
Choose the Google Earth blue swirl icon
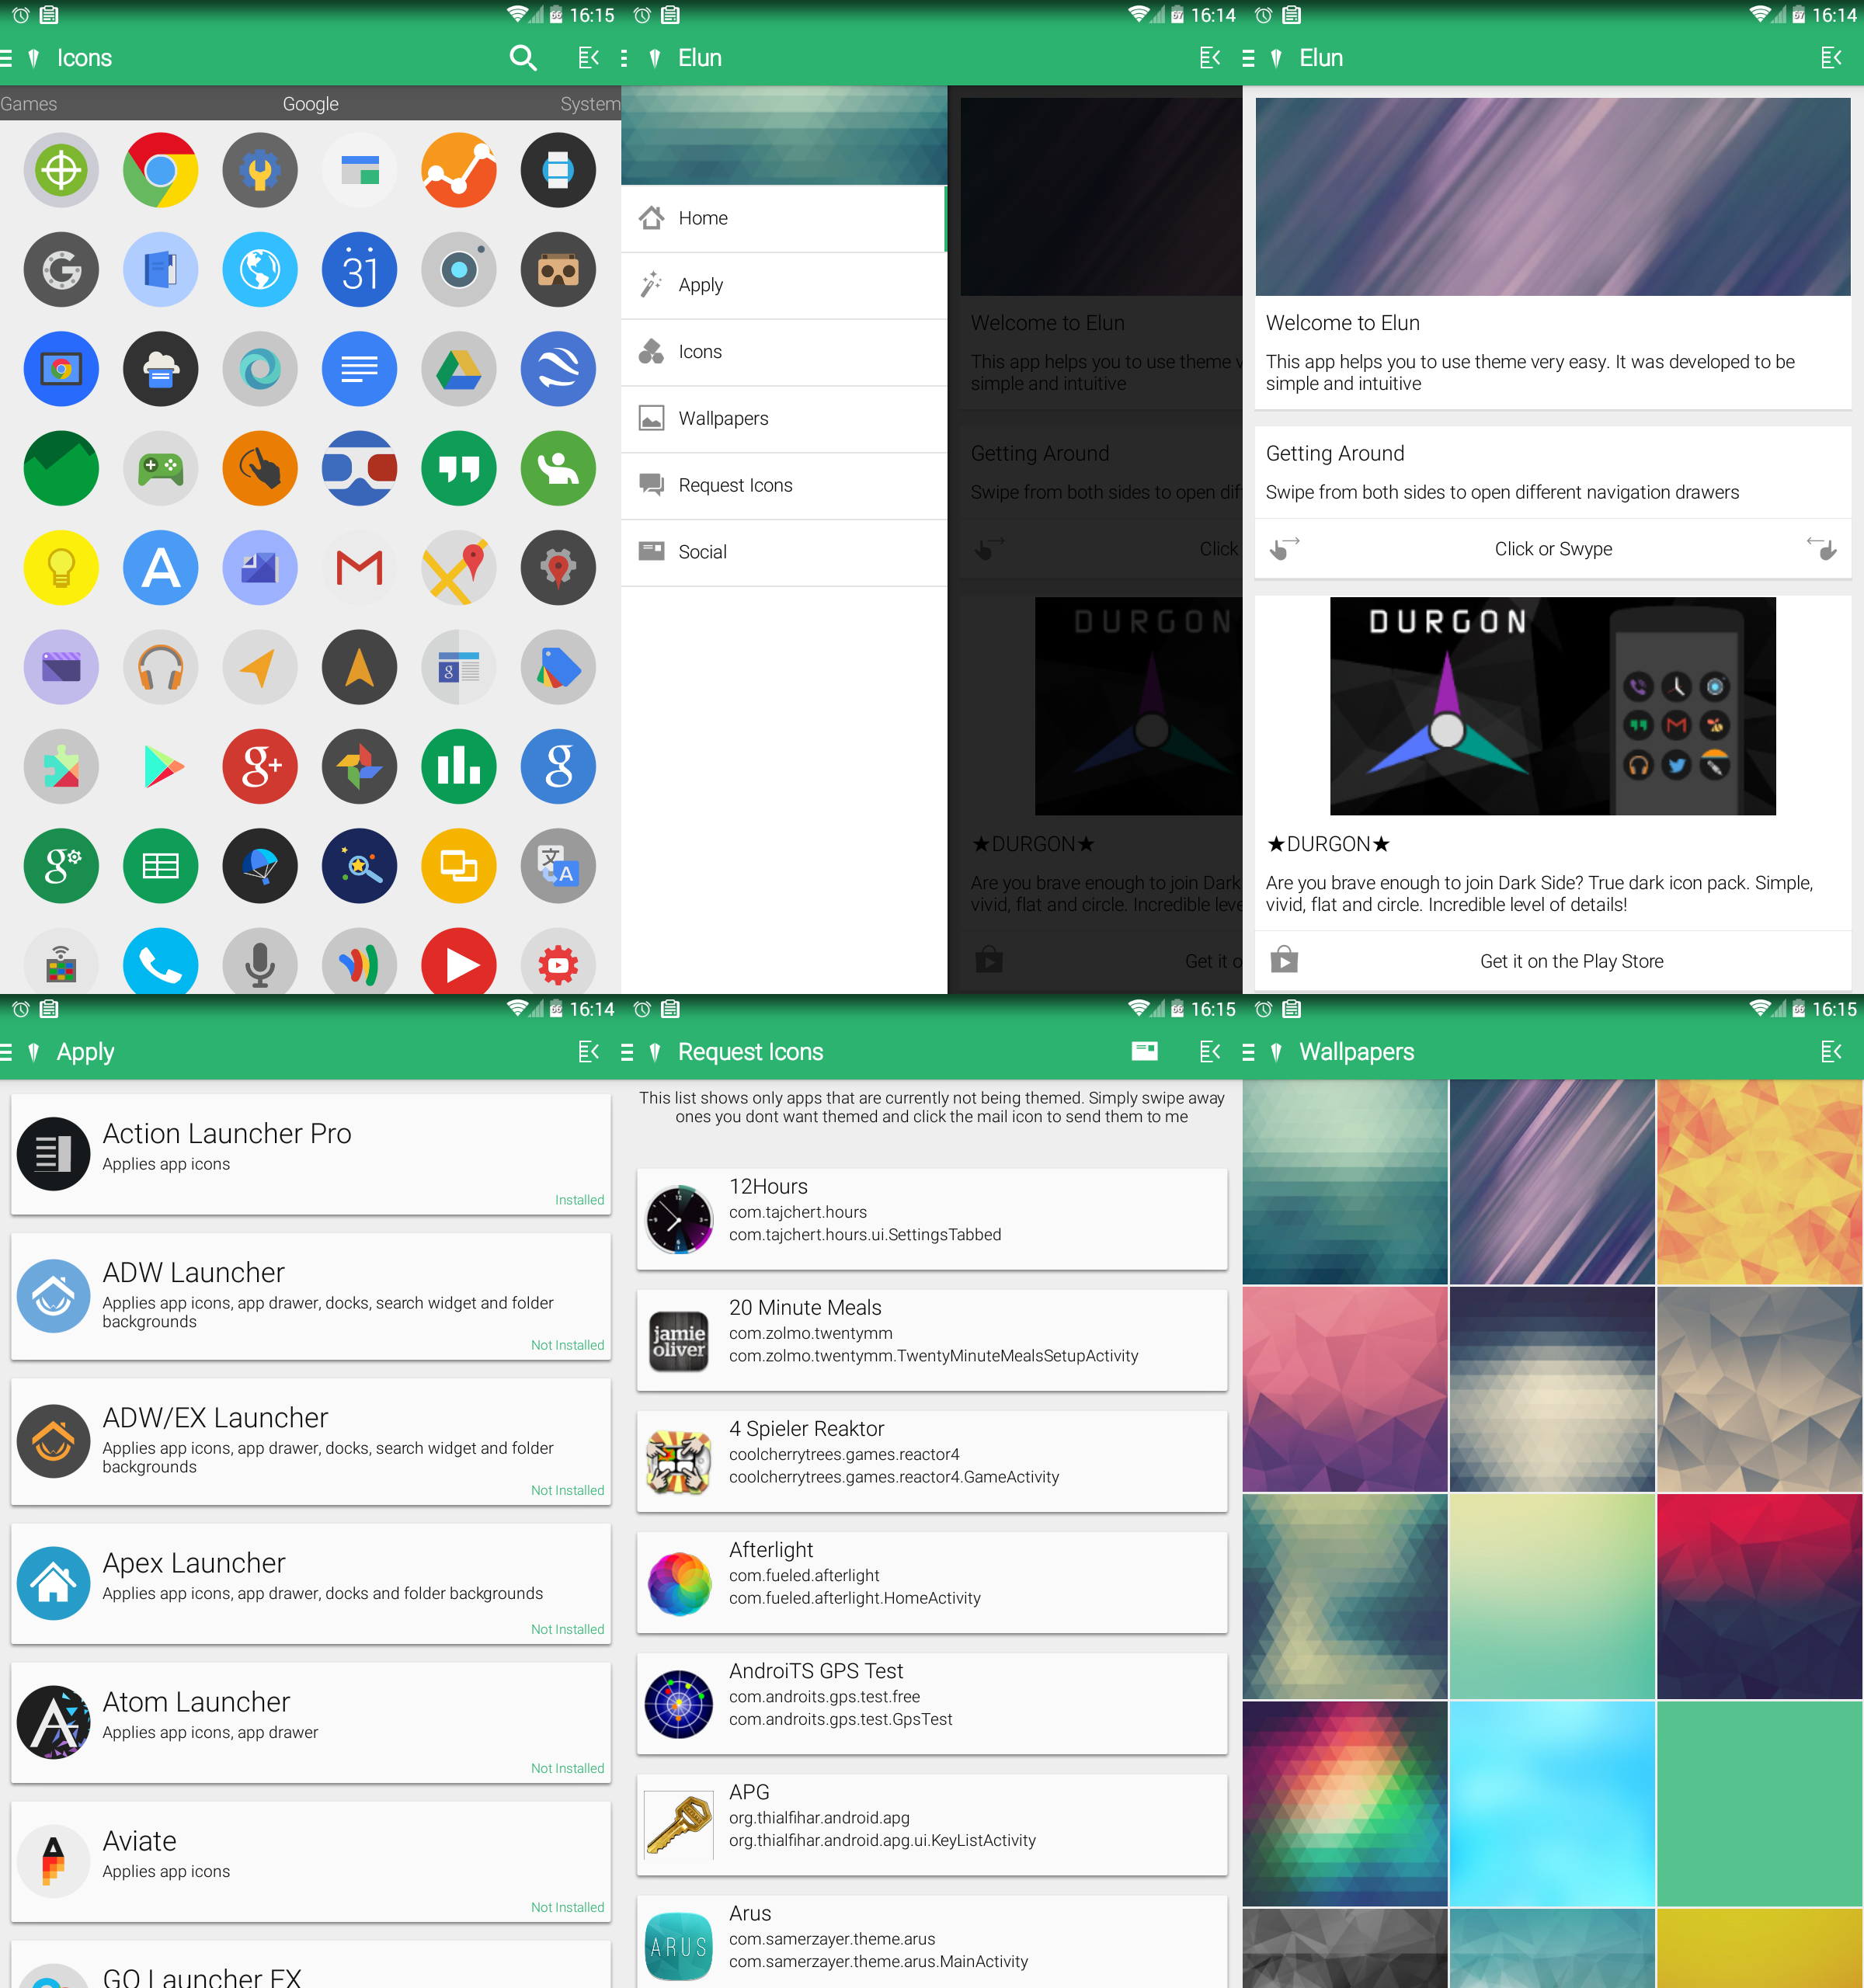click(x=558, y=368)
